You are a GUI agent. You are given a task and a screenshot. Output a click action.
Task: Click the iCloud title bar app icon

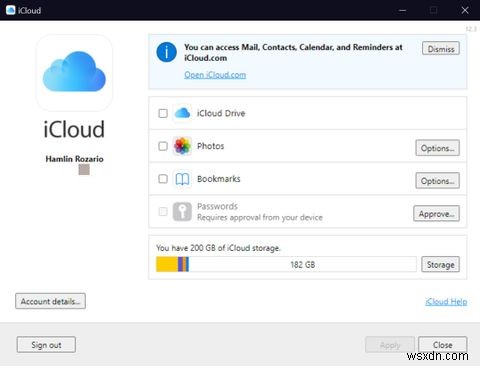click(11, 10)
